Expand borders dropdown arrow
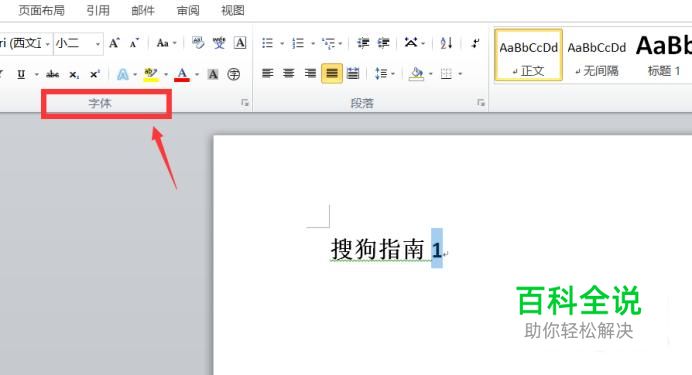The width and height of the screenshot is (692, 375). 460,74
